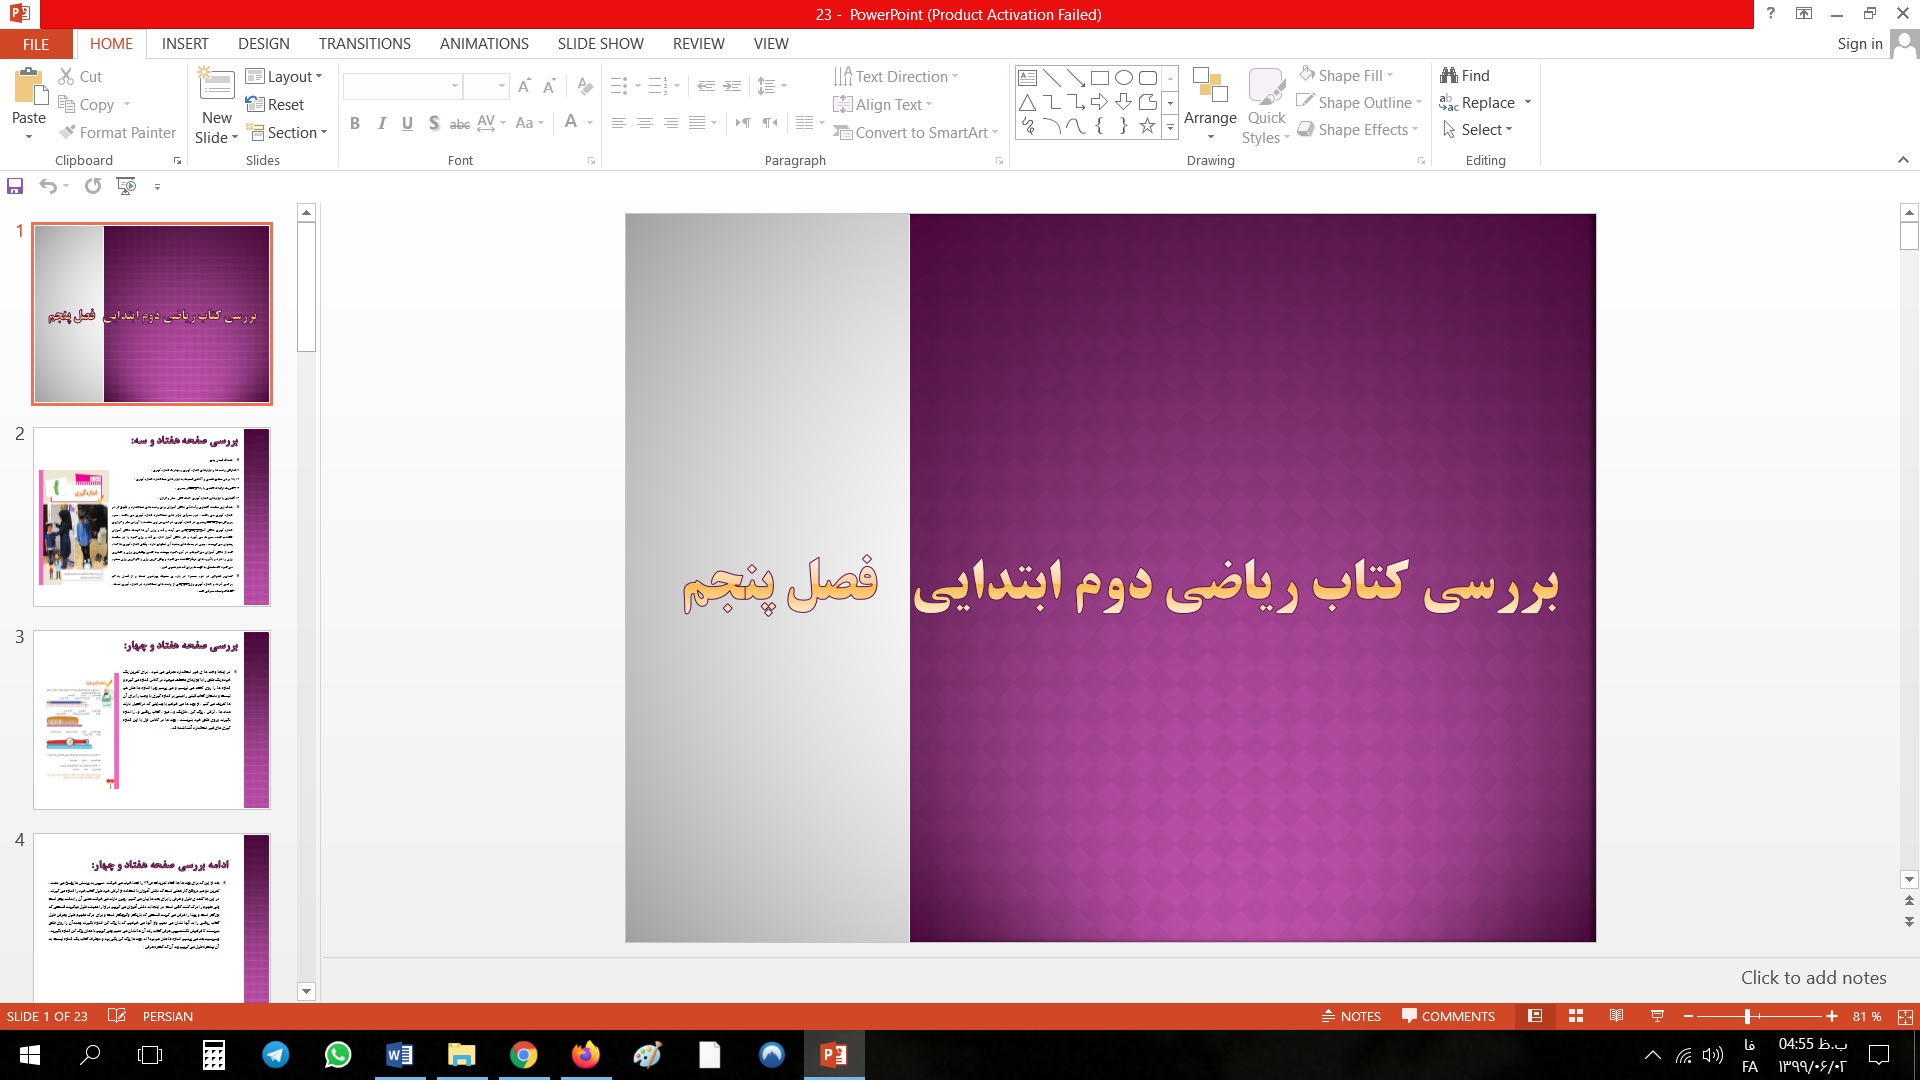Switch to the TRANSITIONS tab
This screenshot has height=1080, width=1920.
coord(364,44)
